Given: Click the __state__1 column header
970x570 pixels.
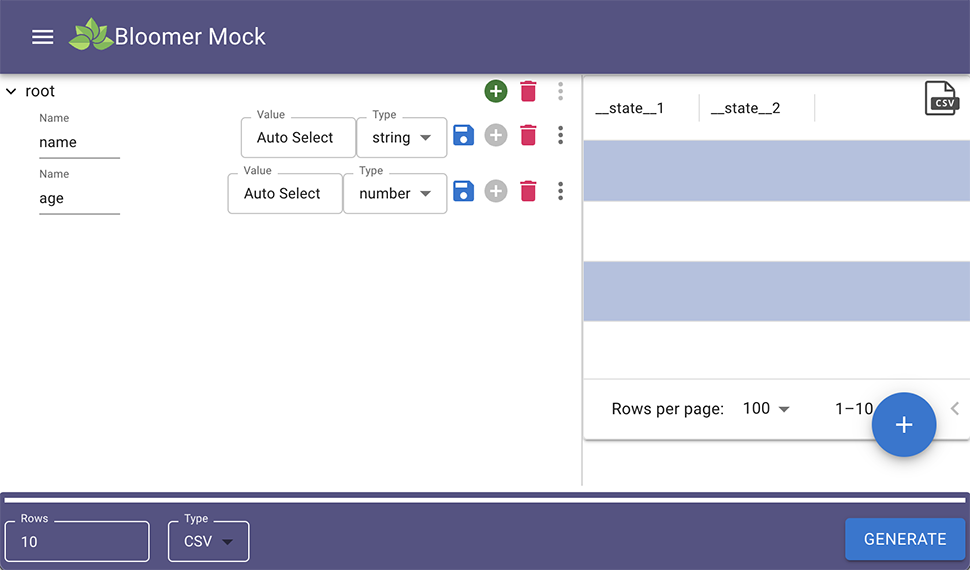Looking at the screenshot, I should tap(629, 108).
